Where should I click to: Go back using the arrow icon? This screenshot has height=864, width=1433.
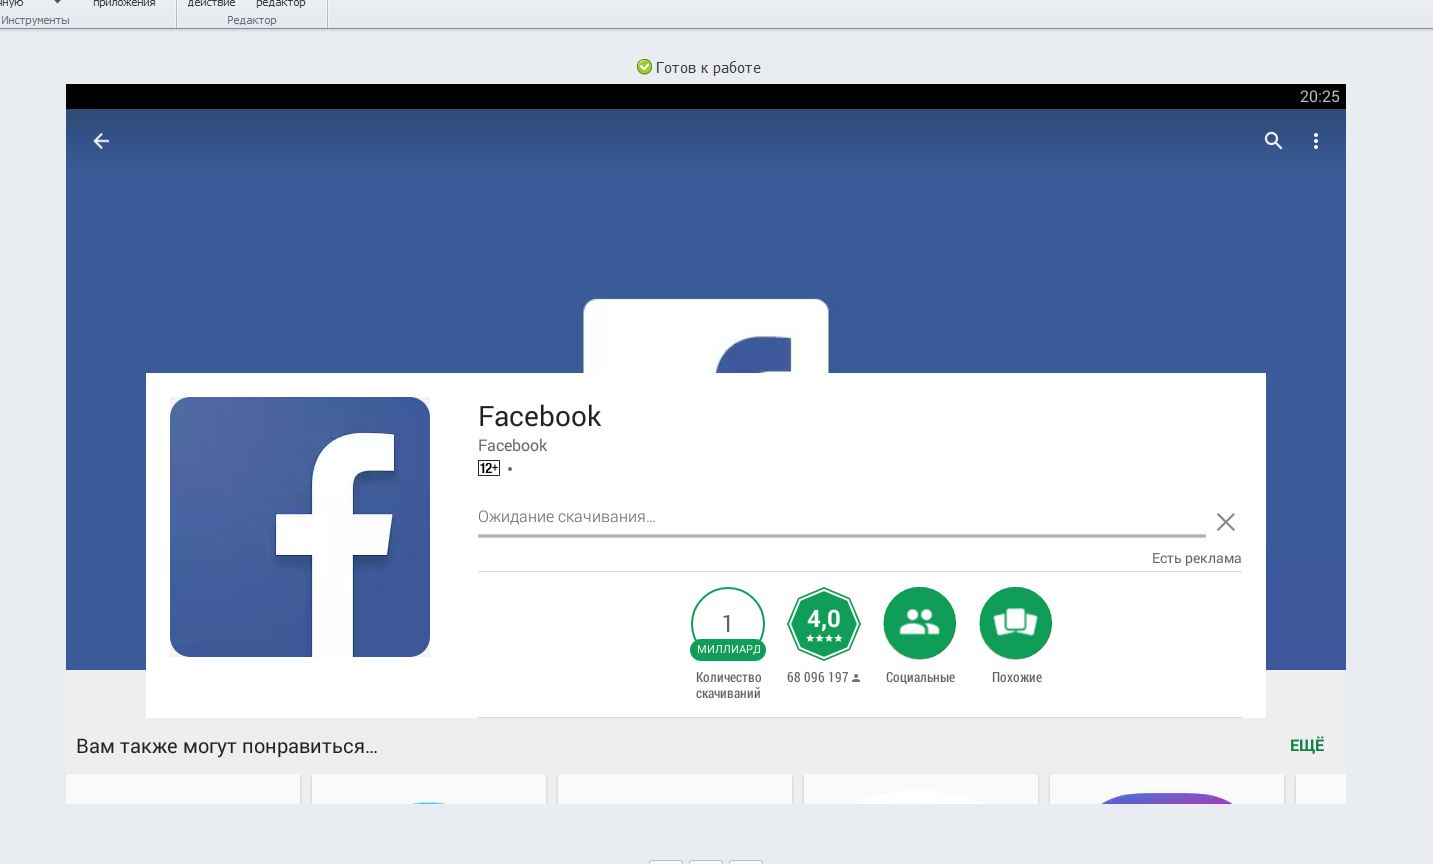(101, 141)
